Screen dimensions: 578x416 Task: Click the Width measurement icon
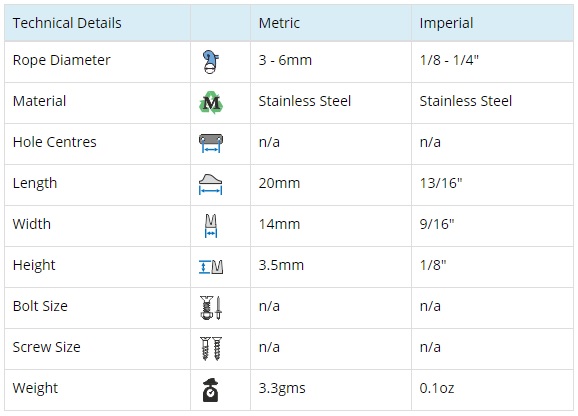(210, 226)
